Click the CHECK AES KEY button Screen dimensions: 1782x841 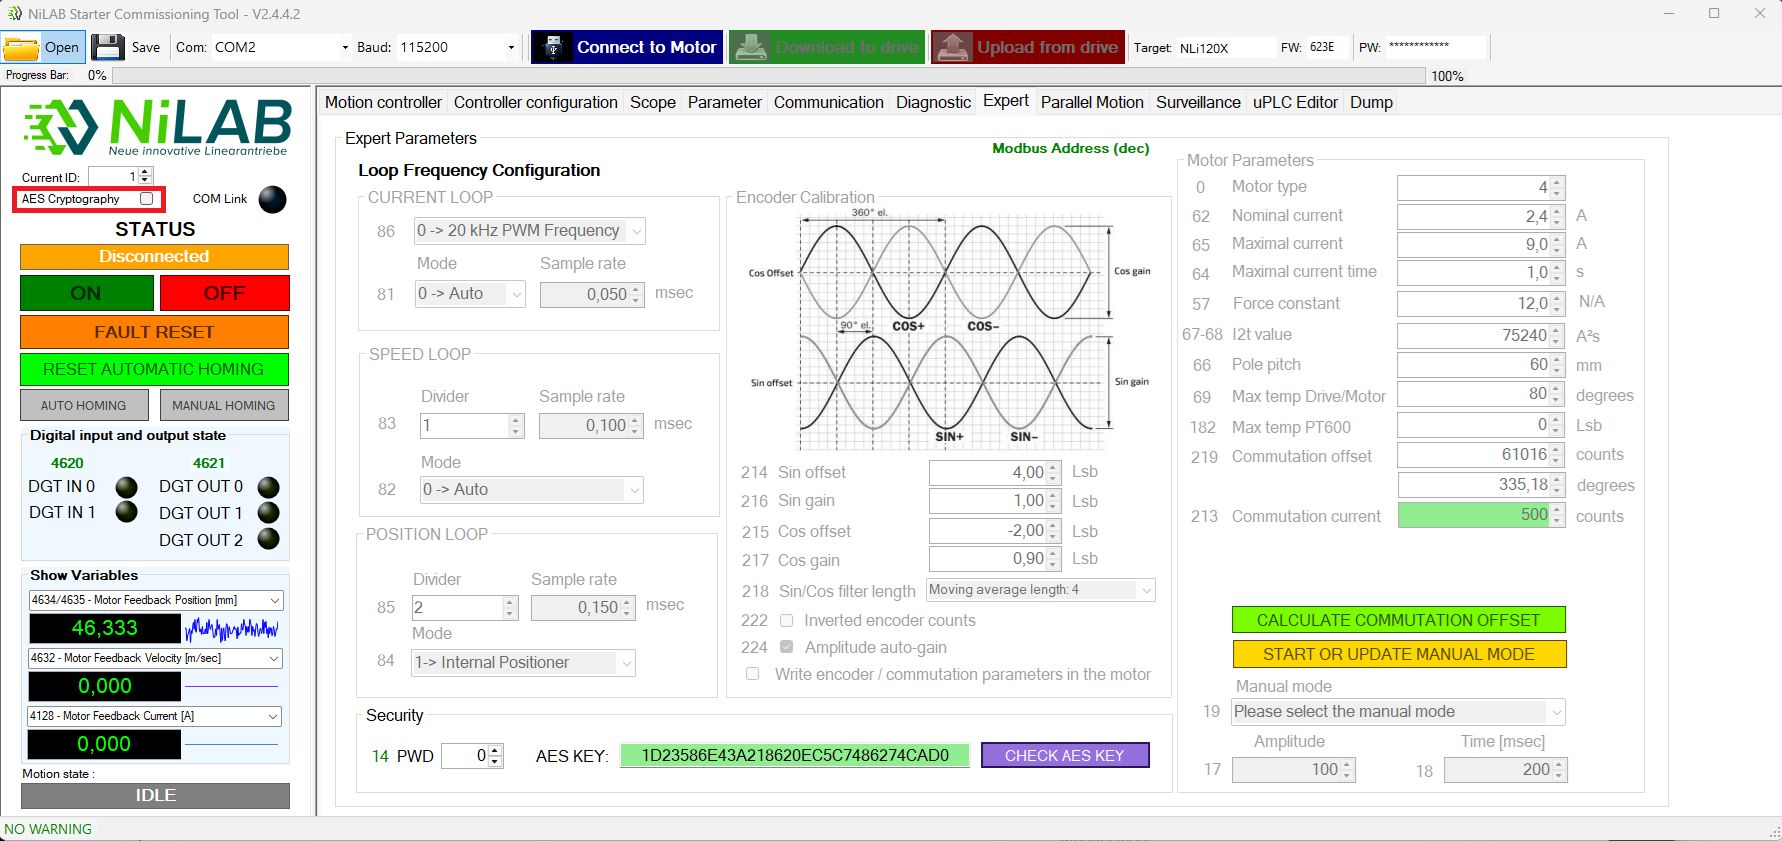pyautogui.click(x=1065, y=755)
